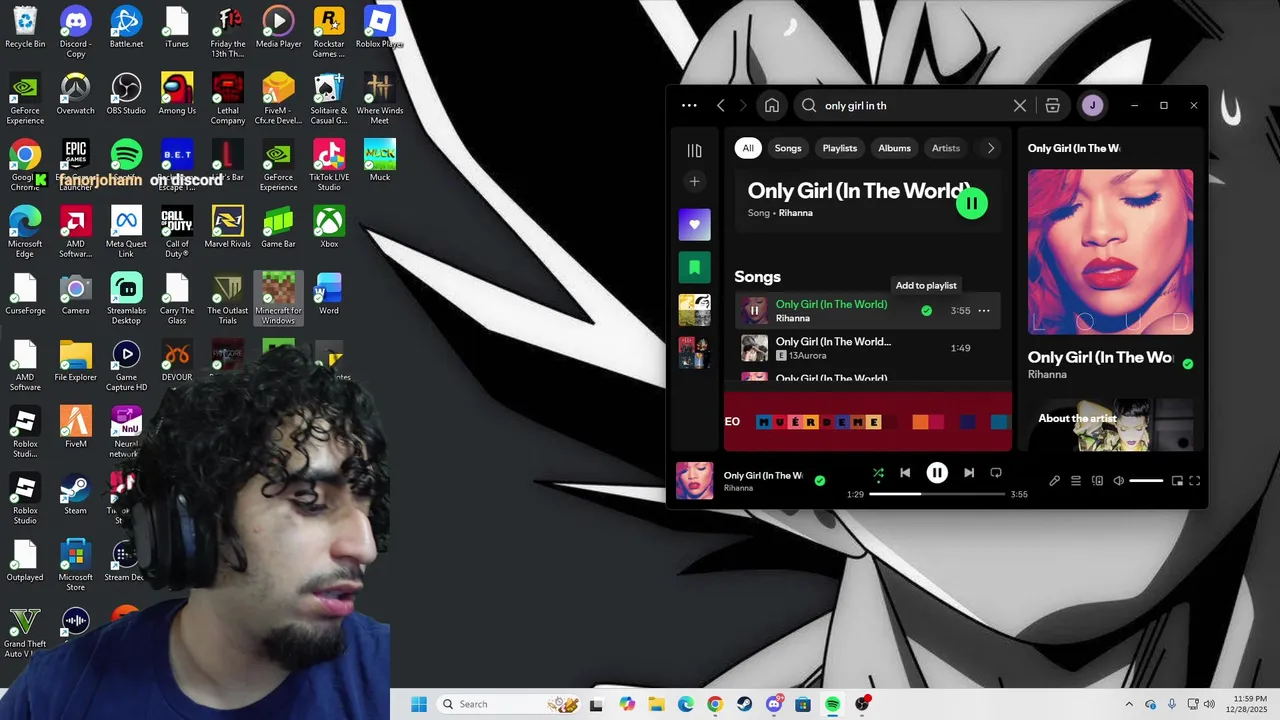The image size is (1280, 720).
Task: Toggle shuffle mode
Action: [878, 473]
